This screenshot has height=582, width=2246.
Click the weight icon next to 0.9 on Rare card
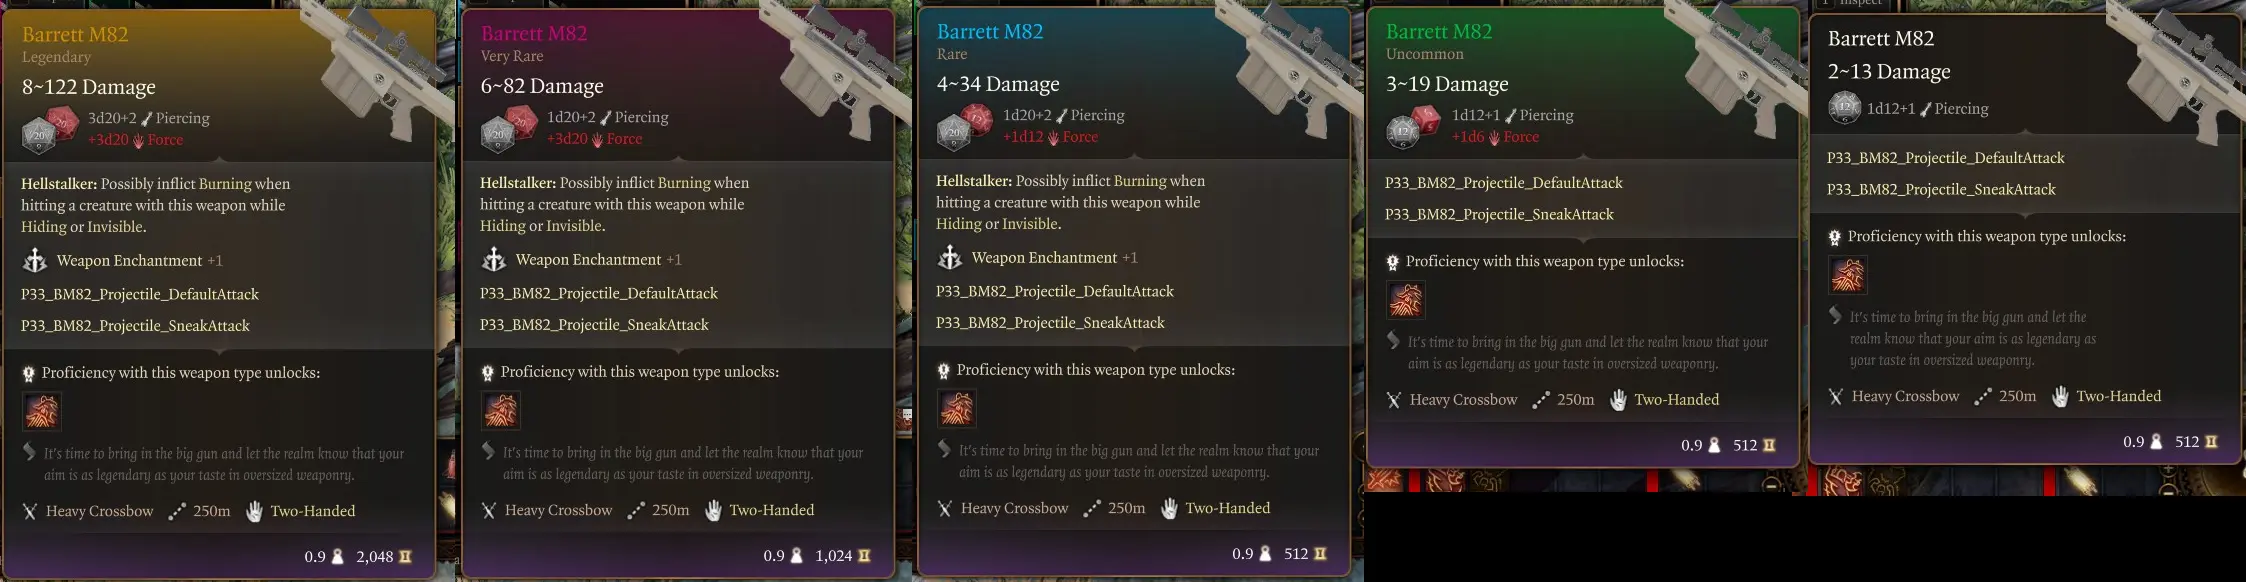[1265, 554]
